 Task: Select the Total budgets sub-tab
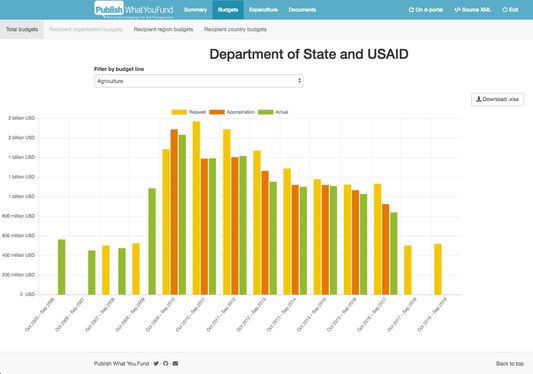(x=22, y=29)
